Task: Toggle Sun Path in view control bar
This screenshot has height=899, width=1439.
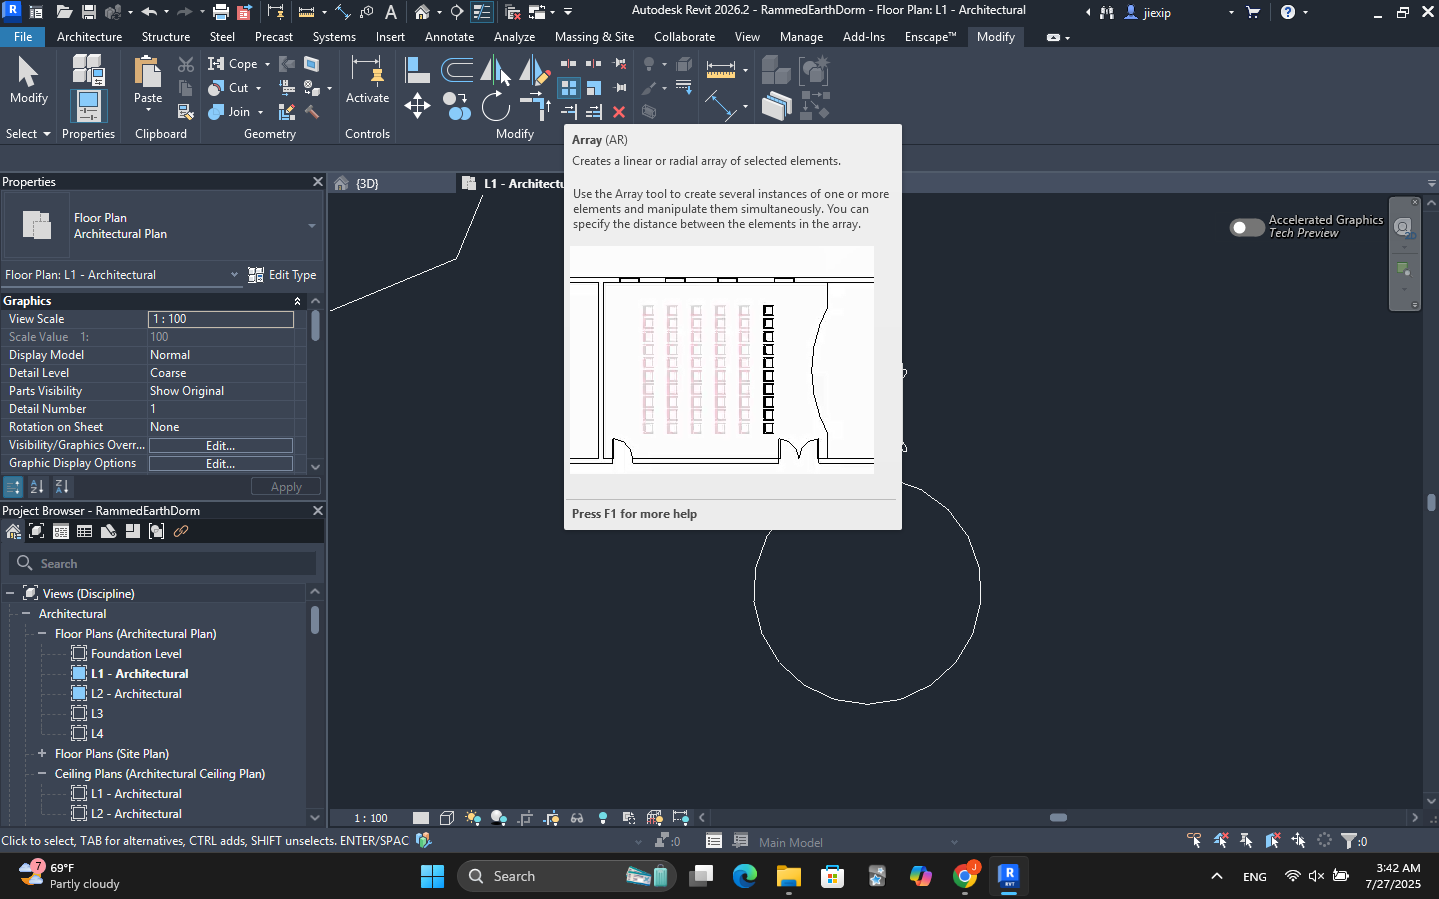Action: tap(472, 818)
